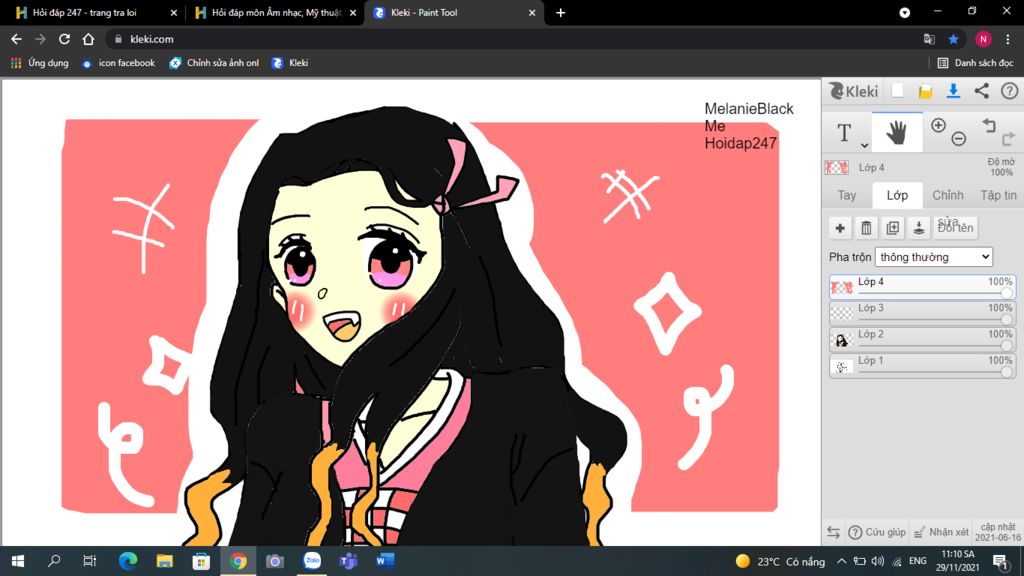1024x576 pixels.
Task: Select the Lớp 3 layer
Action: point(922,313)
